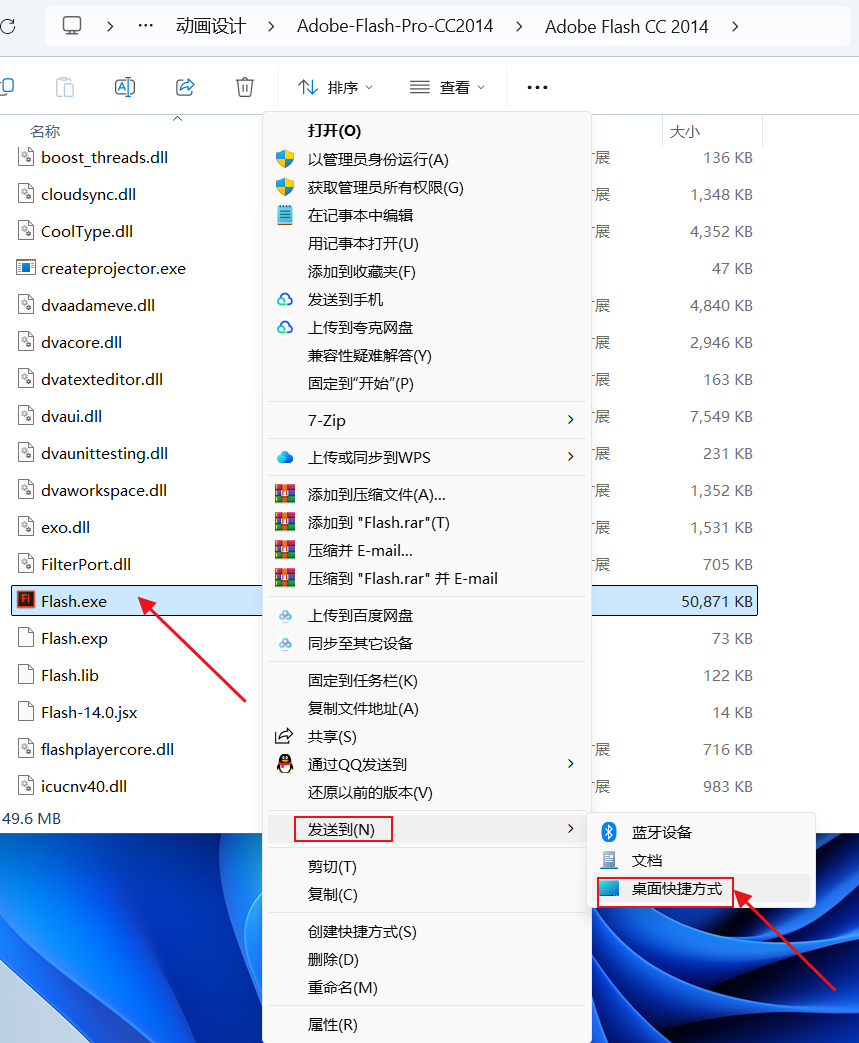Viewport: 859px width, 1043px height.
Task: Click the This PC monitor icon in the breadcrumb
Action: point(72,26)
